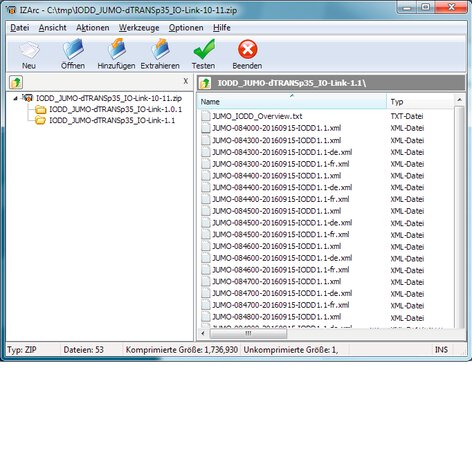This screenshot has width=472, height=455.
Task: Click the red Beenden icon
Action: click(247, 49)
